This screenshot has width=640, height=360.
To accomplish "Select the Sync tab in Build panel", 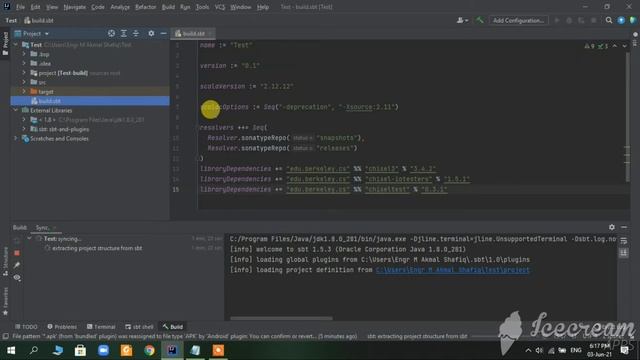I will tap(42, 227).
